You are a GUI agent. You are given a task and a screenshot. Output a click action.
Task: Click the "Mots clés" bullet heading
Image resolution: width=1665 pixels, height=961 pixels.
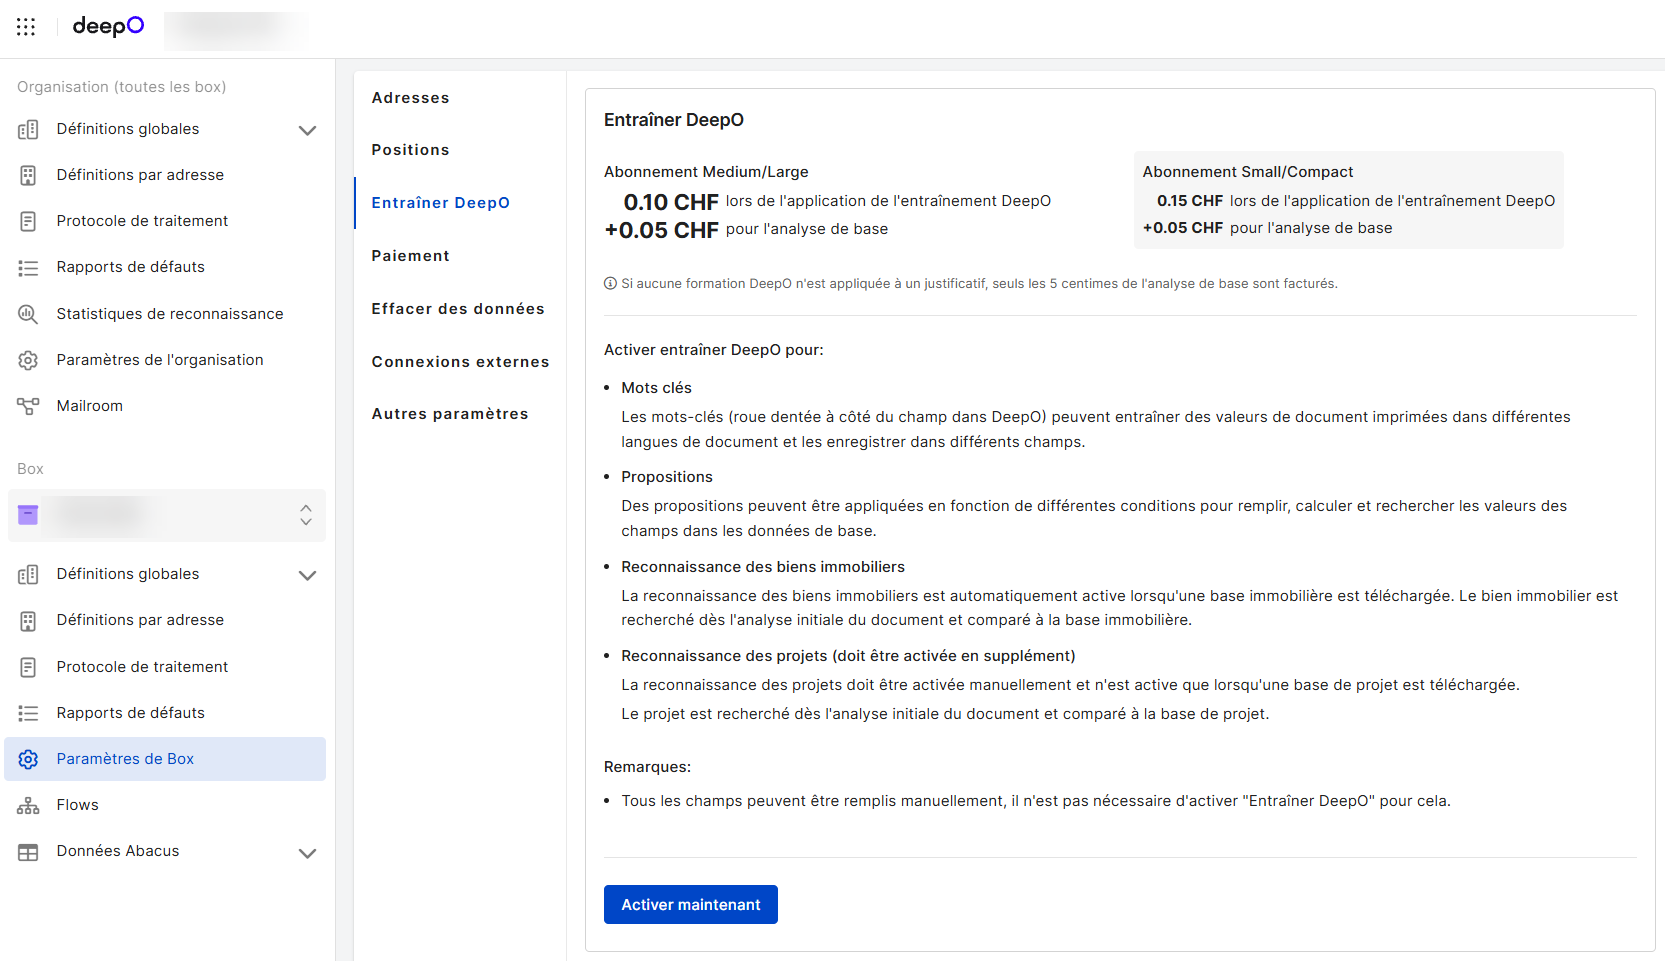[656, 388]
